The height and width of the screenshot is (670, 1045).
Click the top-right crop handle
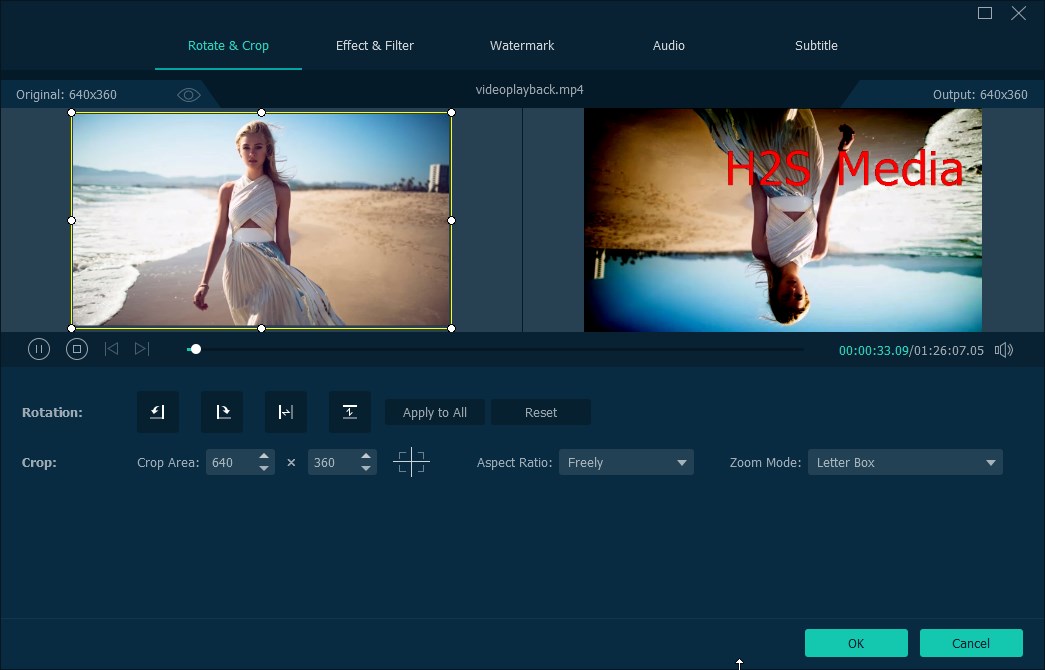coord(451,112)
